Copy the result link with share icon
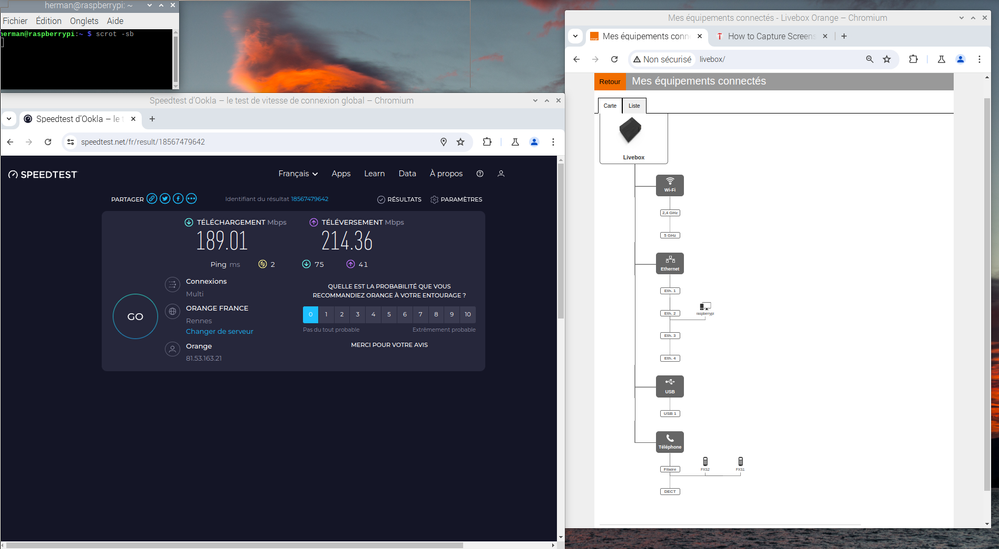999x549 pixels. pyautogui.click(x=152, y=199)
